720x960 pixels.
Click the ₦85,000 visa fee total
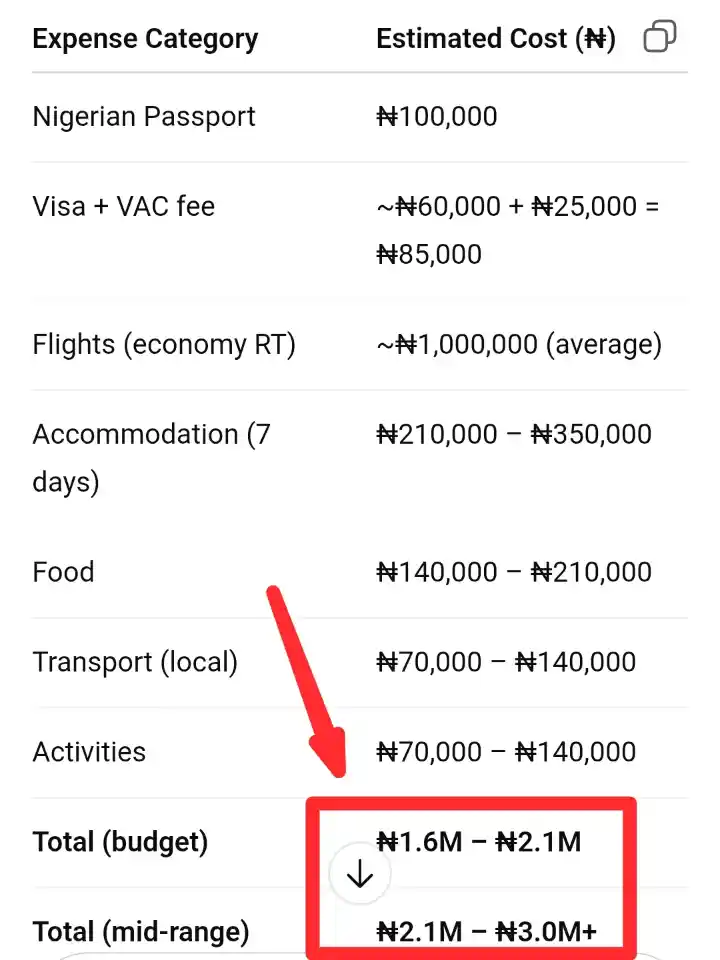[x=429, y=254]
